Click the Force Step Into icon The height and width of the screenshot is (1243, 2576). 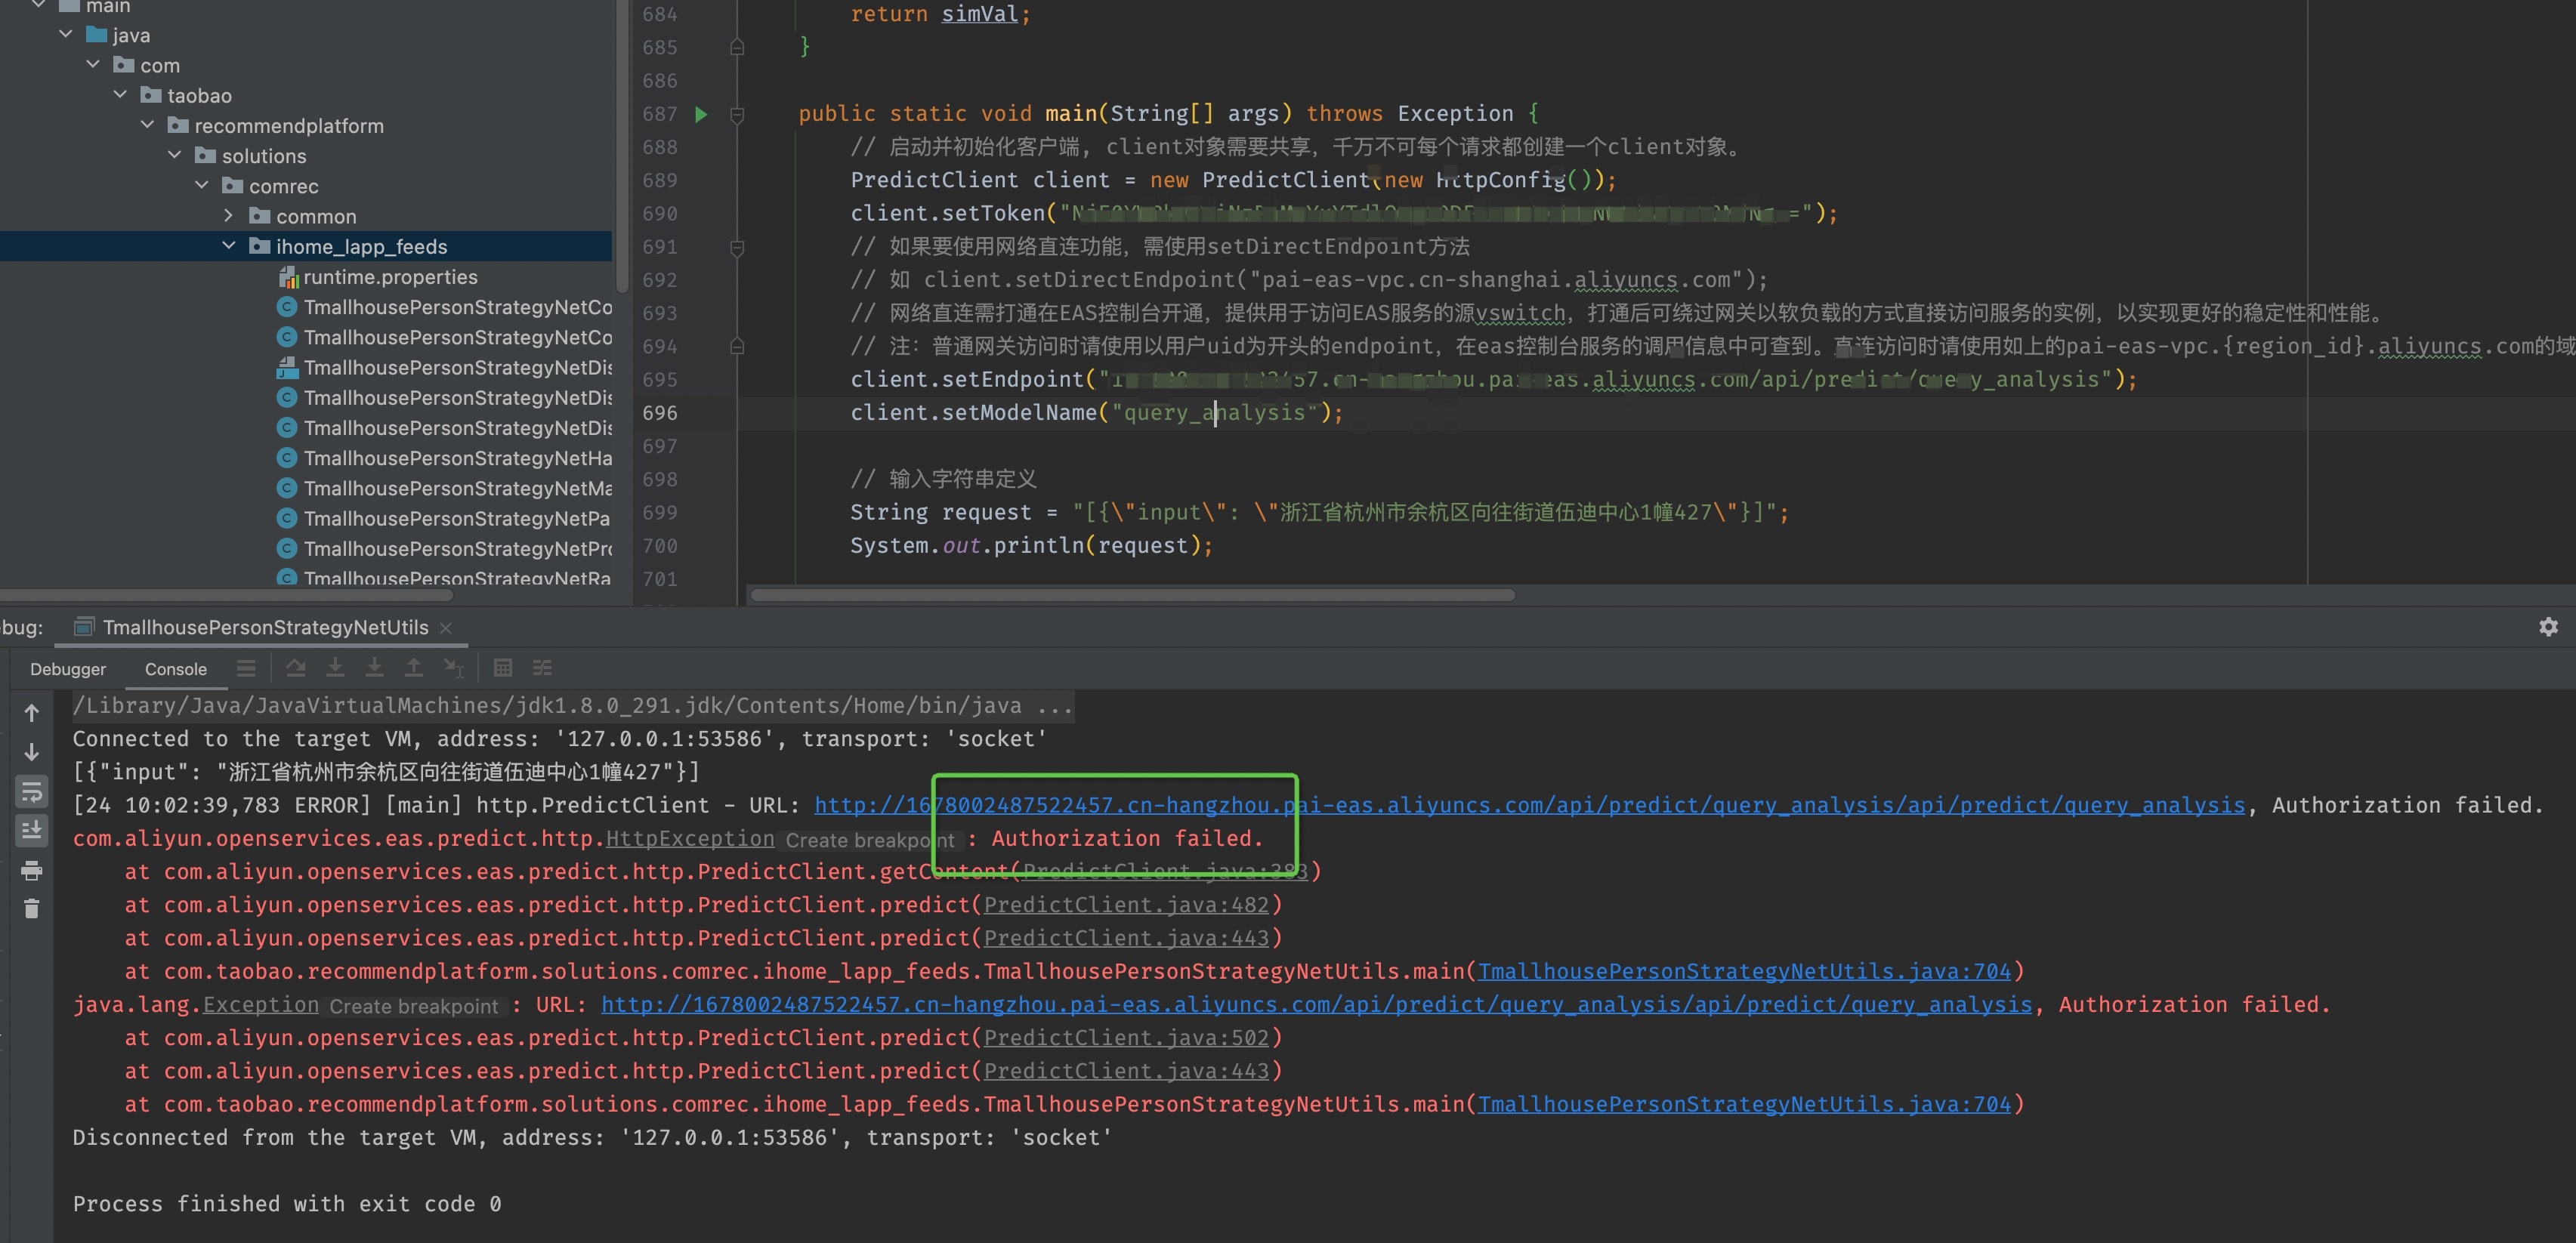click(374, 668)
